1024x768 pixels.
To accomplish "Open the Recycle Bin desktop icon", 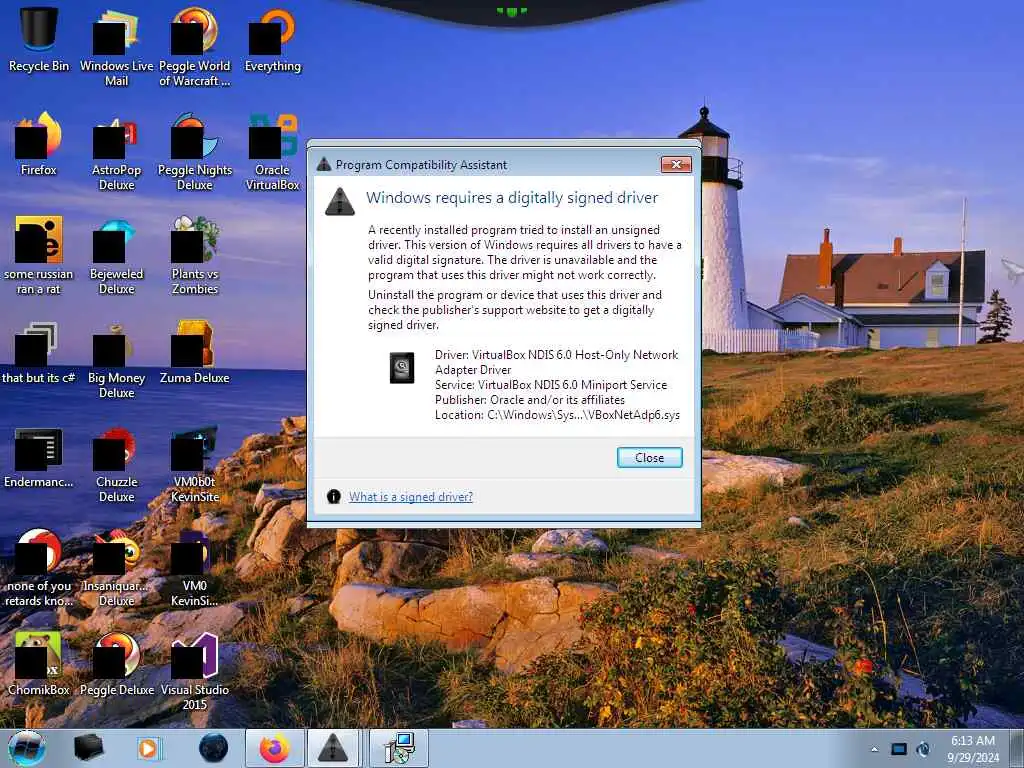I will (x=39, y=39).
